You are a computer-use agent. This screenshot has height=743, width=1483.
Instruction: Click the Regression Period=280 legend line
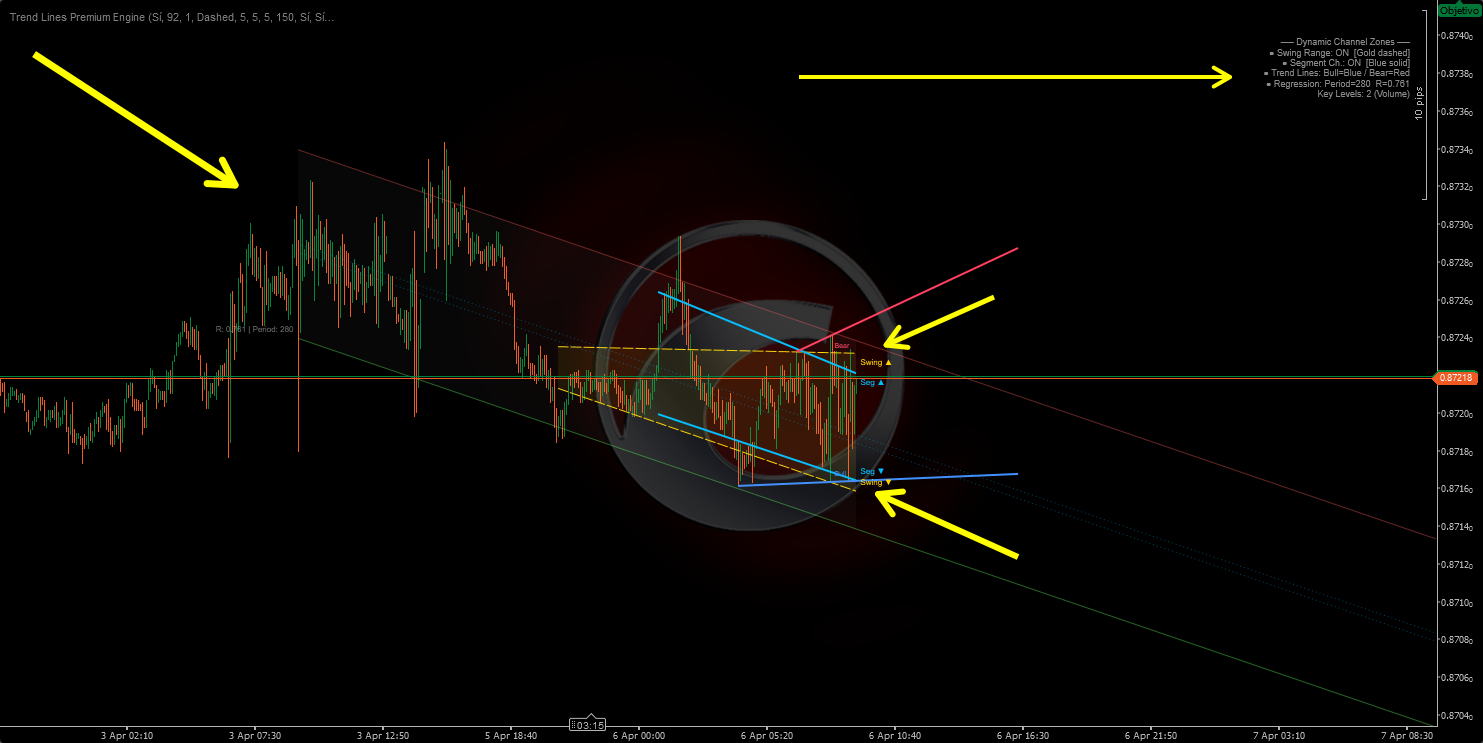1340,84
